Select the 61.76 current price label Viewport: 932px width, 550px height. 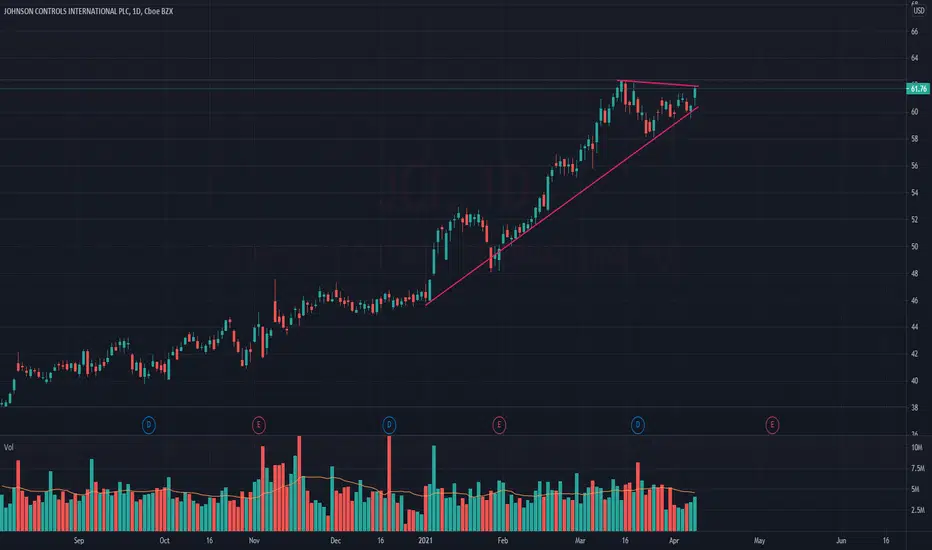[x=918, y=89]
